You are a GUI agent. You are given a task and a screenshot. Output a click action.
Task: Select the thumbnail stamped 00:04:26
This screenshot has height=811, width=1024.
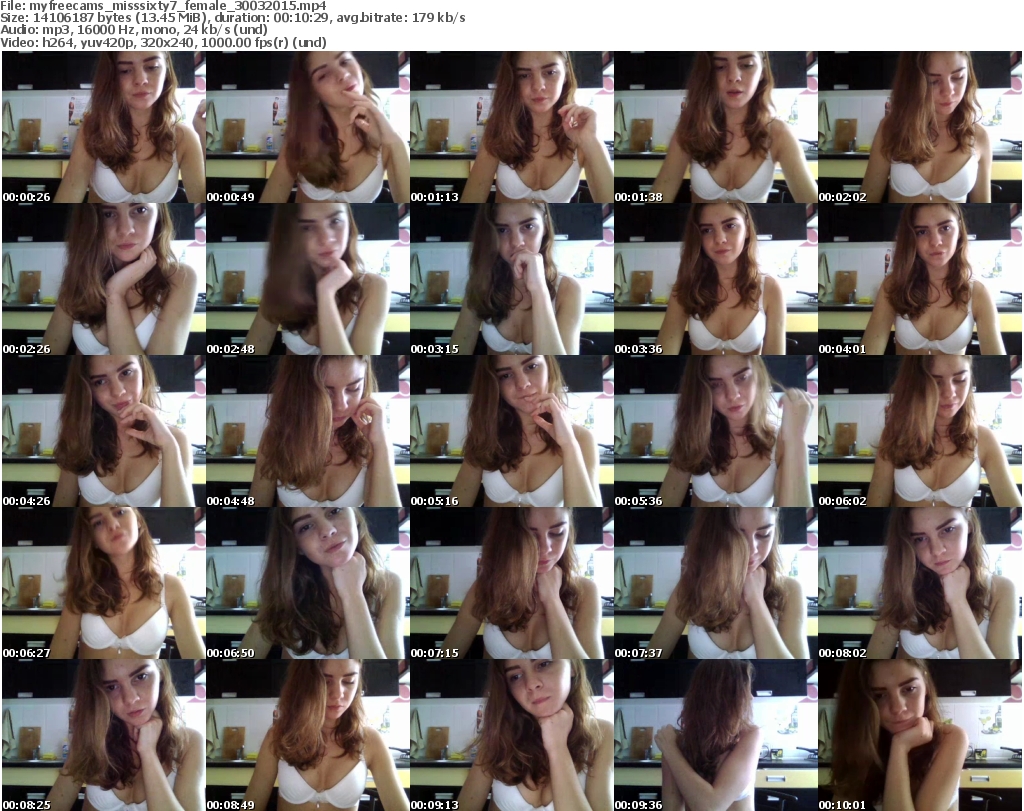[x=104, y=432]
